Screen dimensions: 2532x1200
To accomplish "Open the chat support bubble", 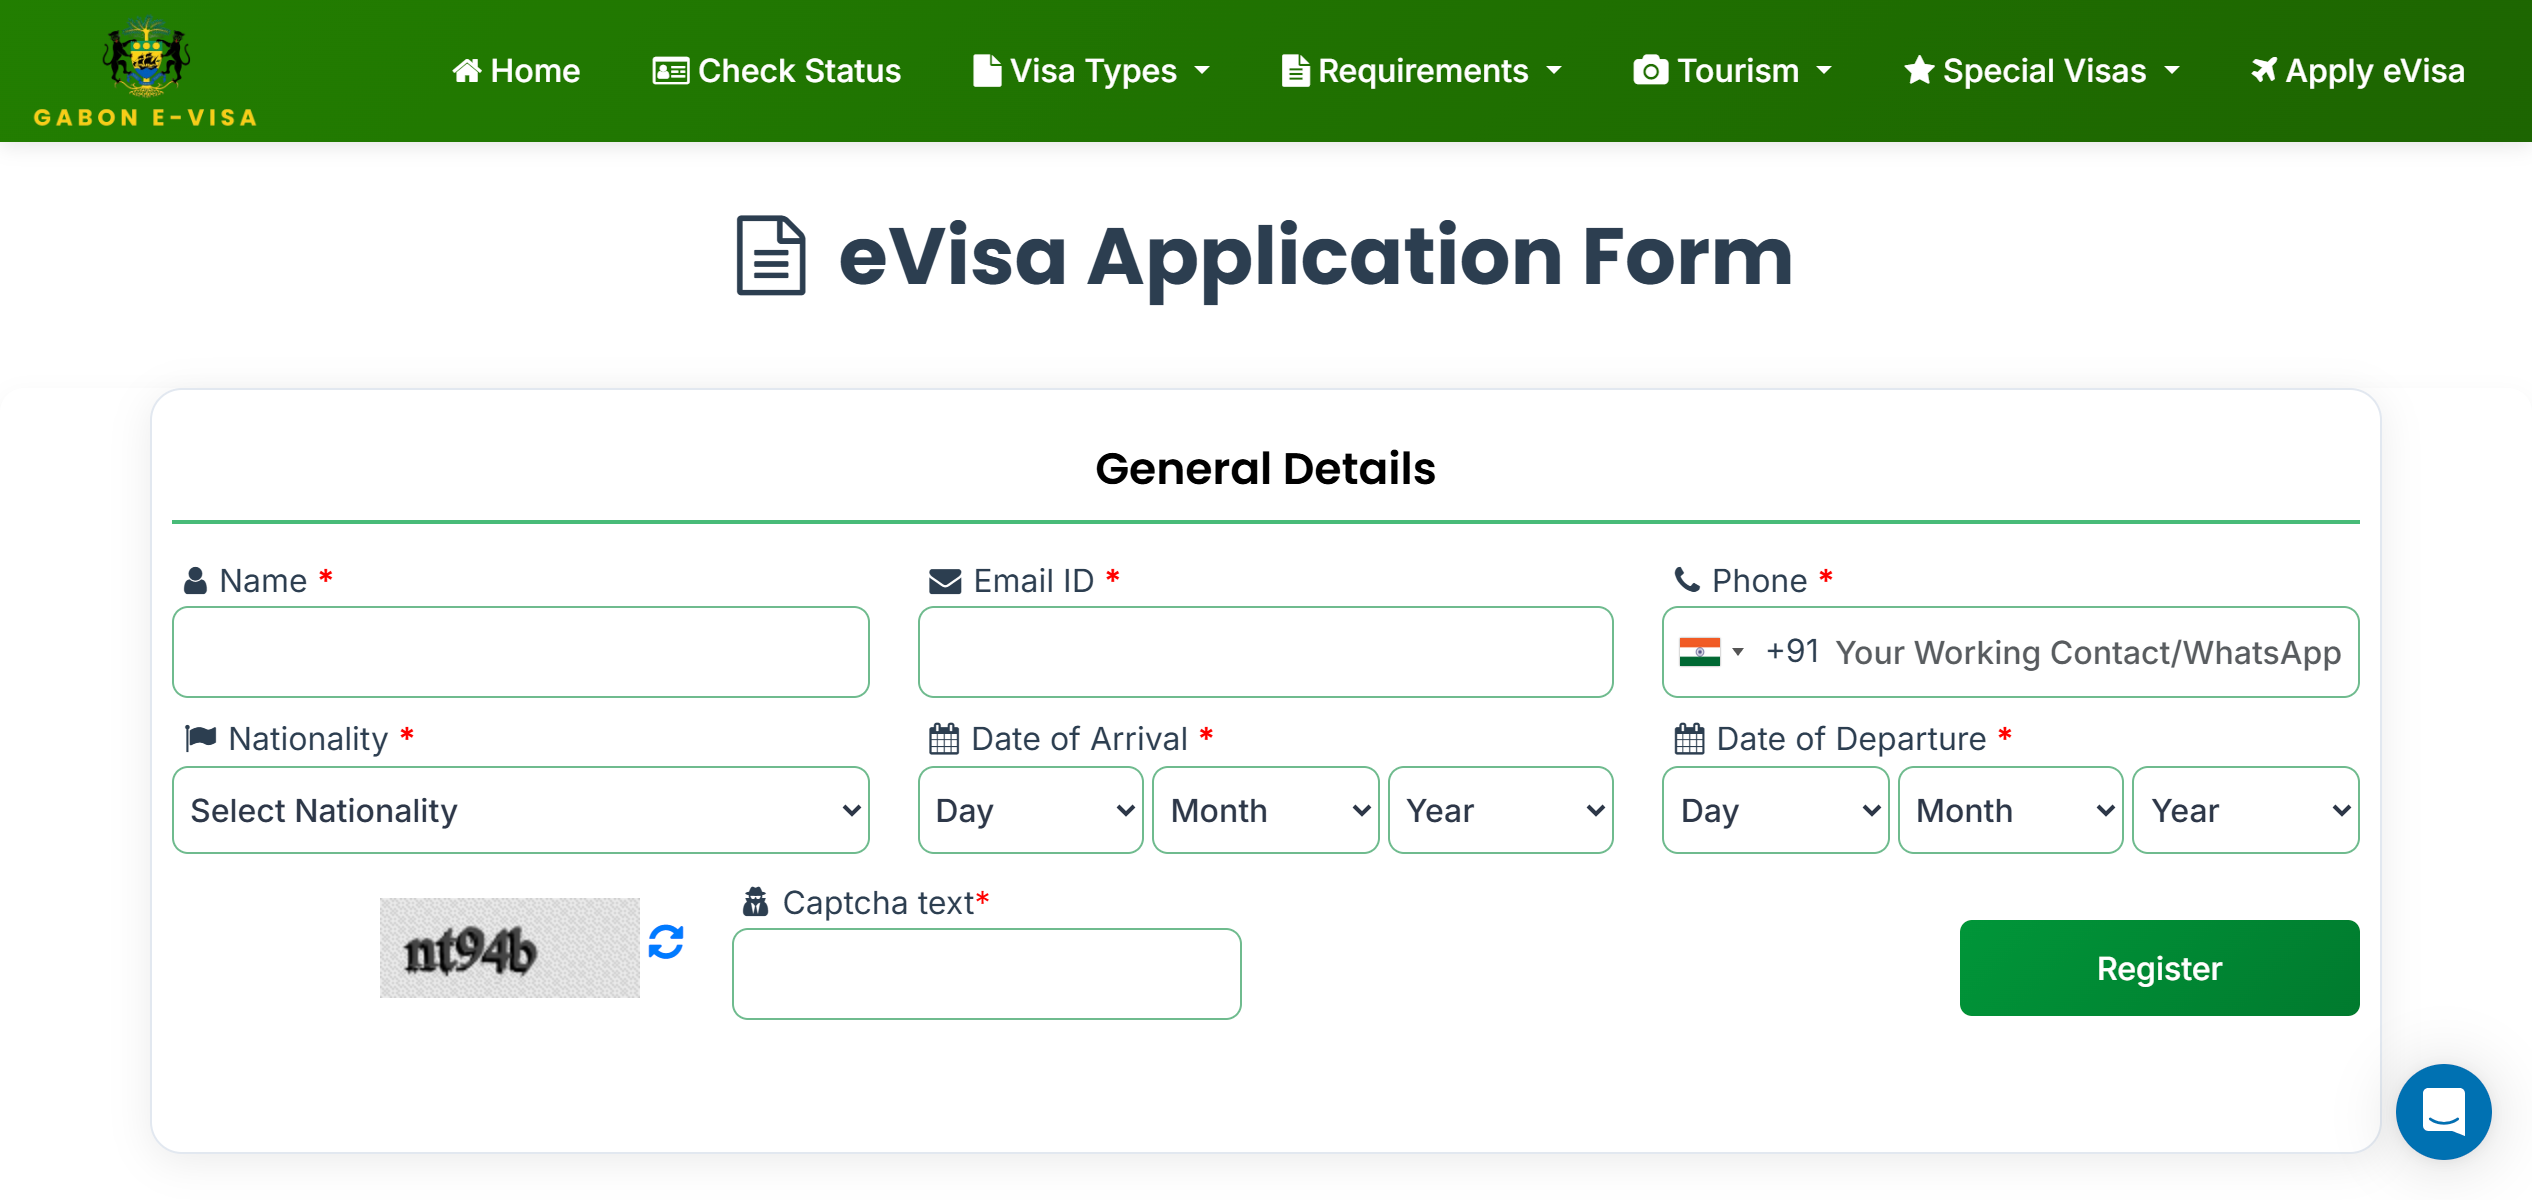I will [2443, 1111].
